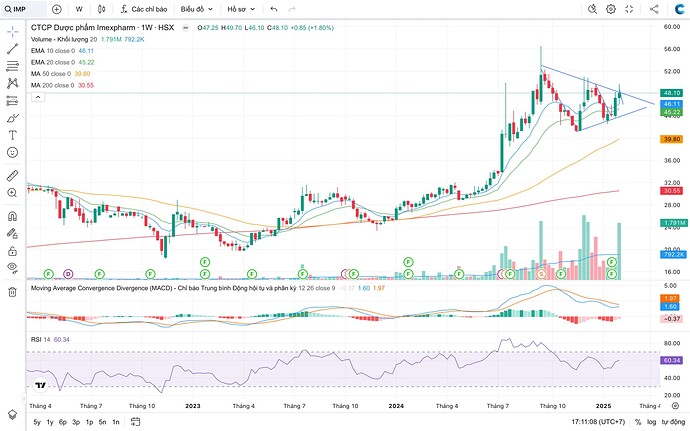
Task: Toggle the magnet snap mode
Action: (12, 216)
